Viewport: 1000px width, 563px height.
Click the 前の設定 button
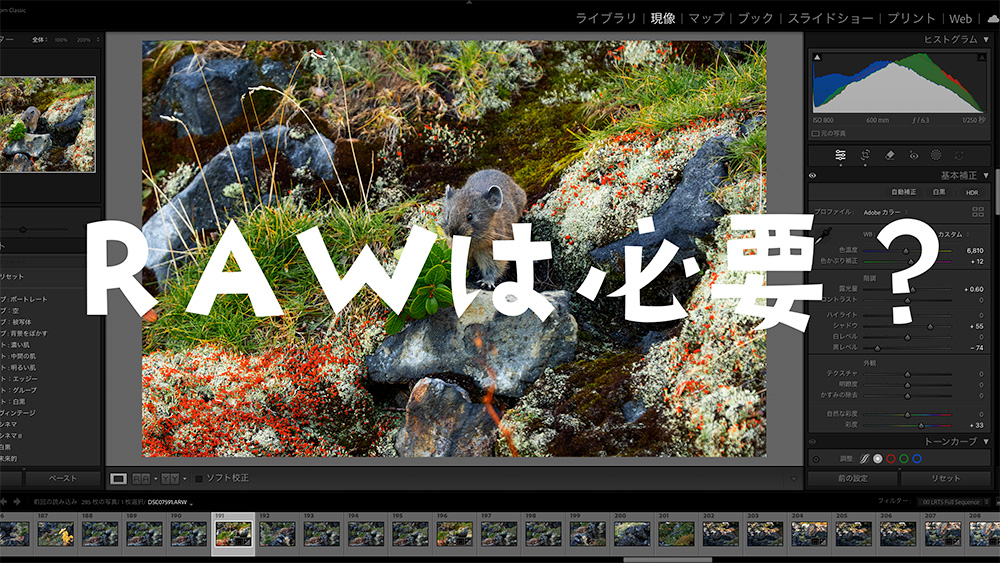(852, 479)
